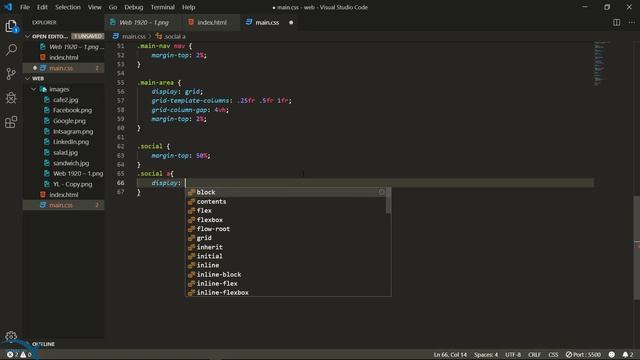The height and width of the screenshot is (360, 640).
Task: Select 'contents' from the suggestion list
Action: click(x=286, y=202)
